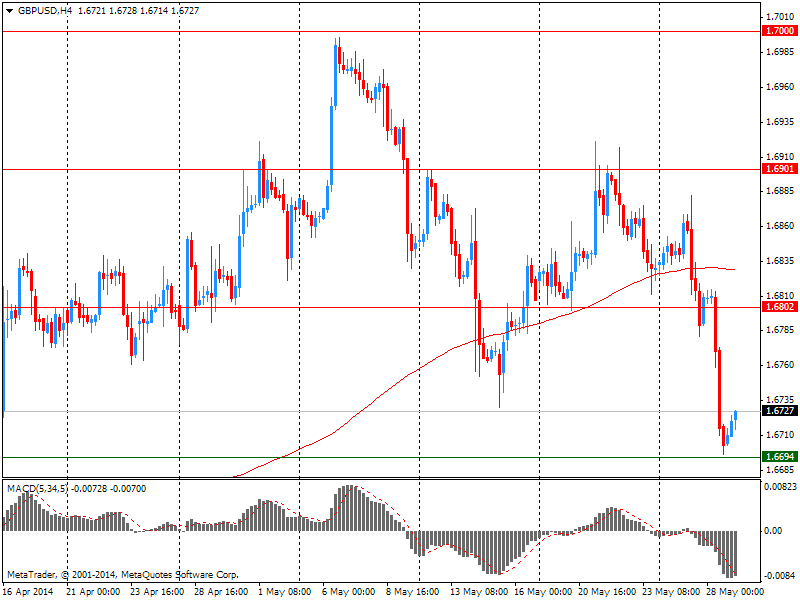800x600 pixels.
Task: Select the 23 Apr 16:00 time axis label
Action: pyautogui.click(x=157, y=592)
